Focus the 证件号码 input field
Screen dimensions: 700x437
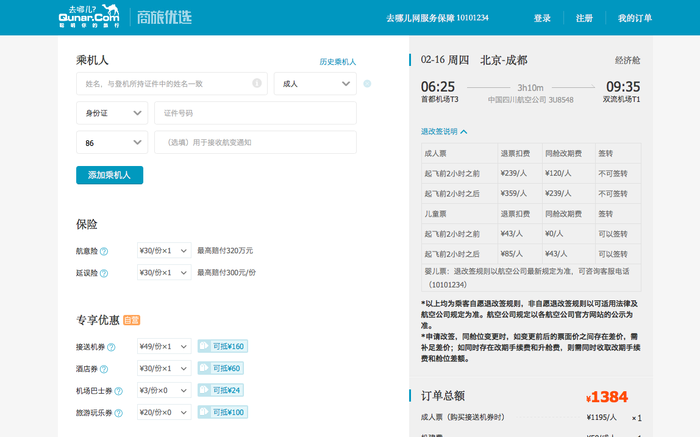(x=255, y=113)
